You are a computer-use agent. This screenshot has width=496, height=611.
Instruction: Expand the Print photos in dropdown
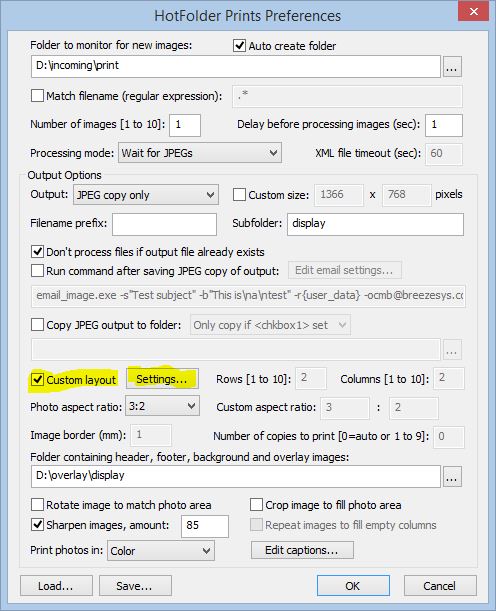[161, 550]
